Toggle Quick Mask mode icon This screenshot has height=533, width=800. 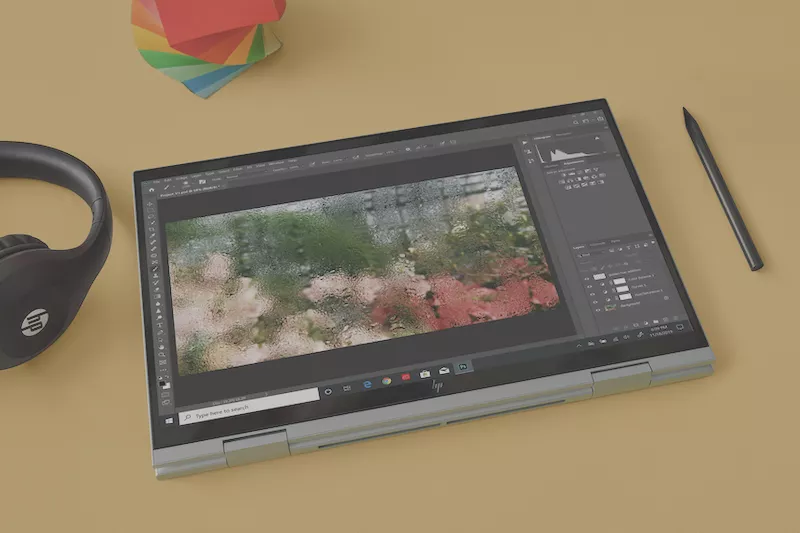point(165,395)
